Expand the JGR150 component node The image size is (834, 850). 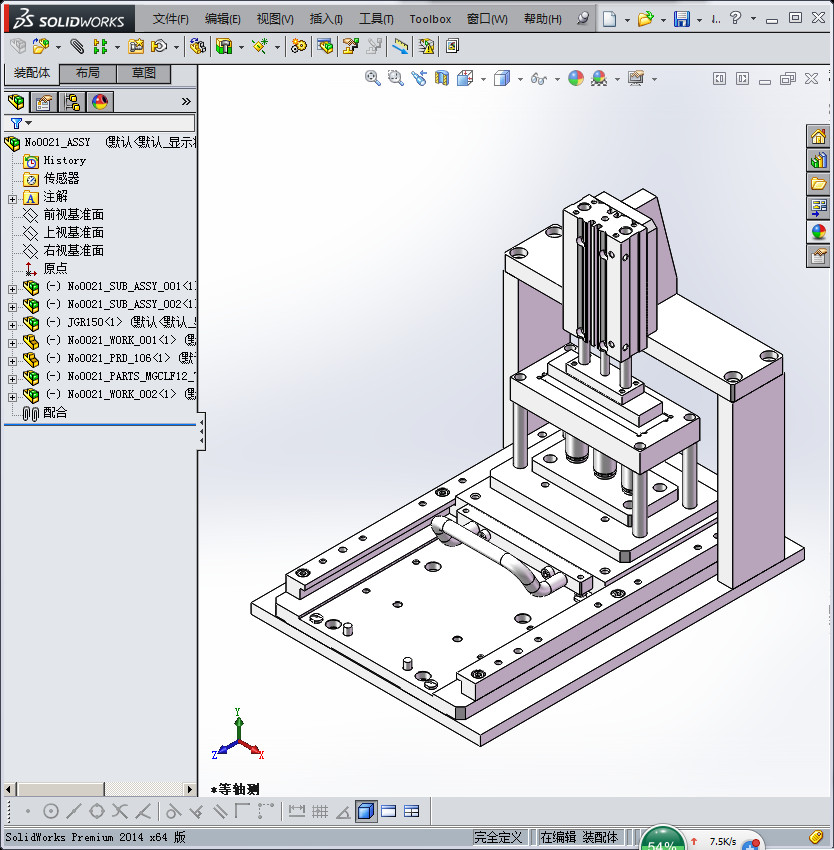pos(12,325)
